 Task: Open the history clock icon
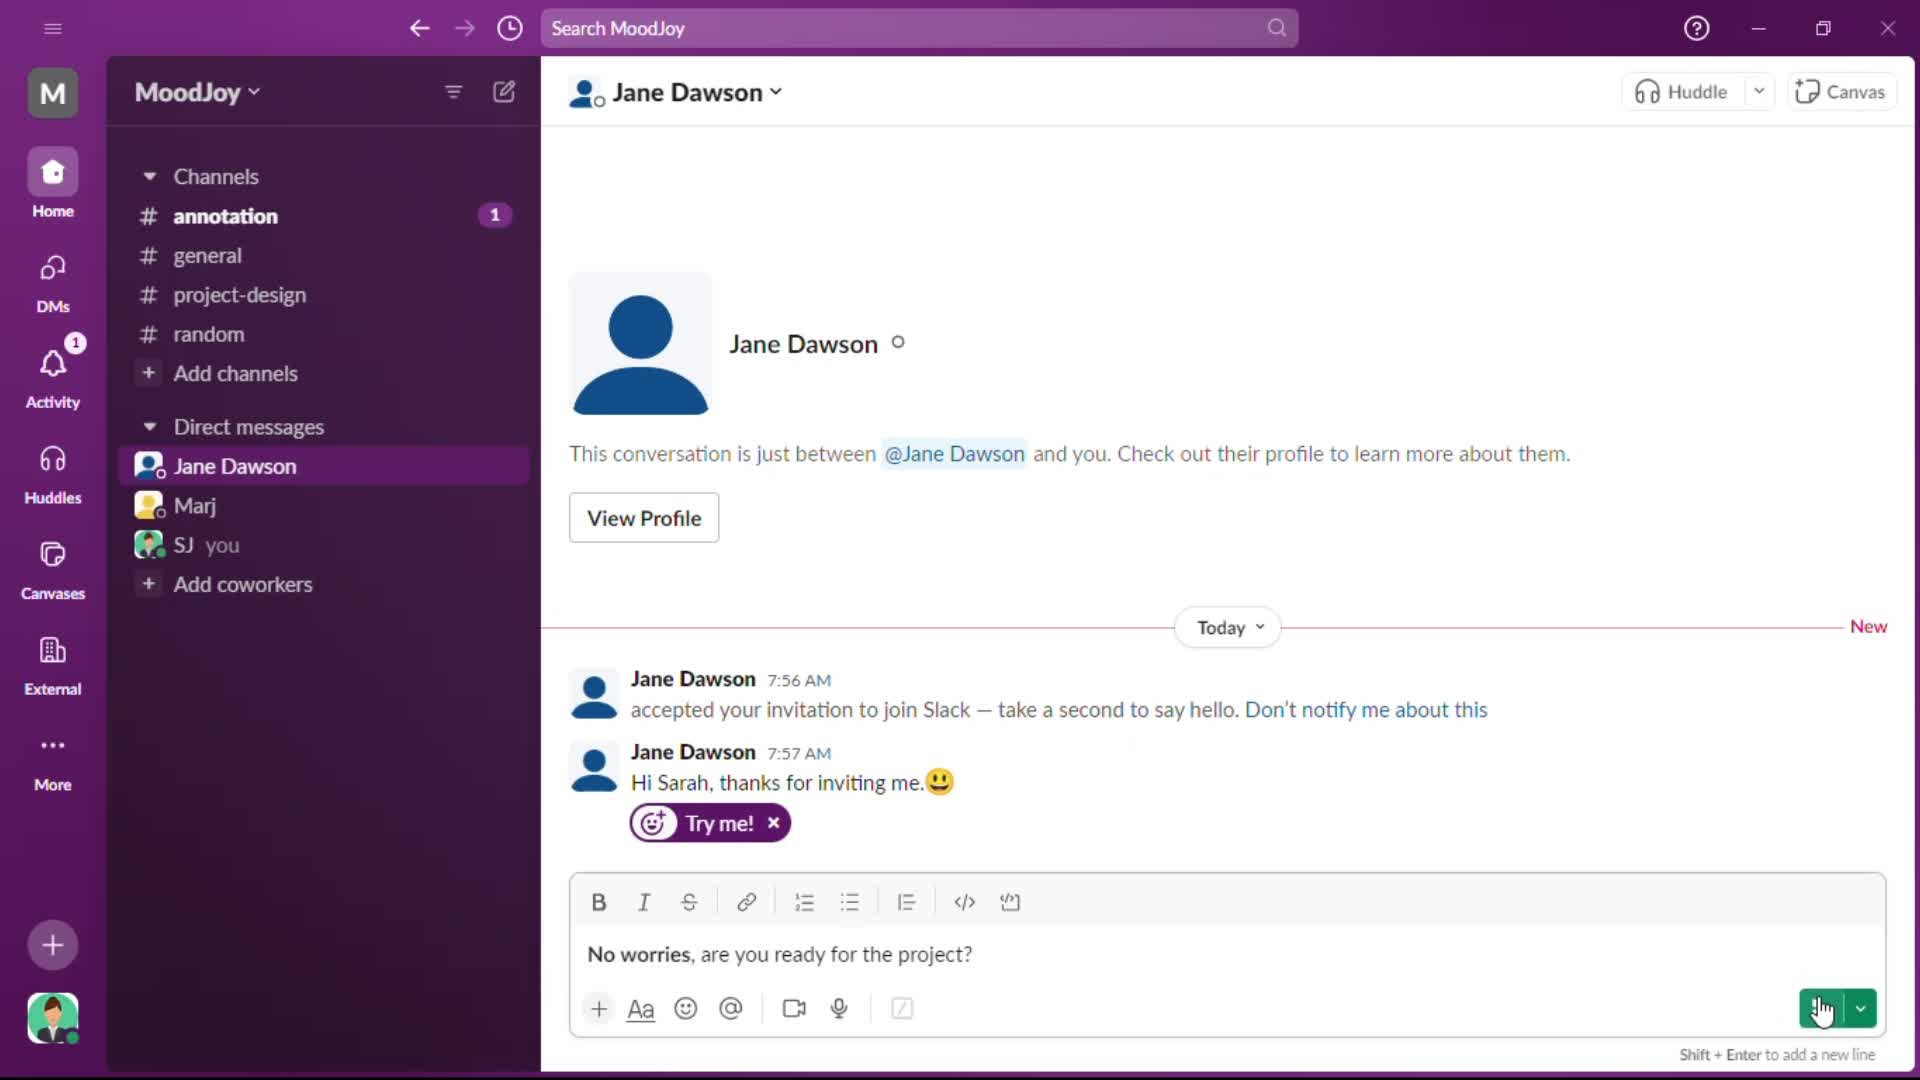pos(510,28)
